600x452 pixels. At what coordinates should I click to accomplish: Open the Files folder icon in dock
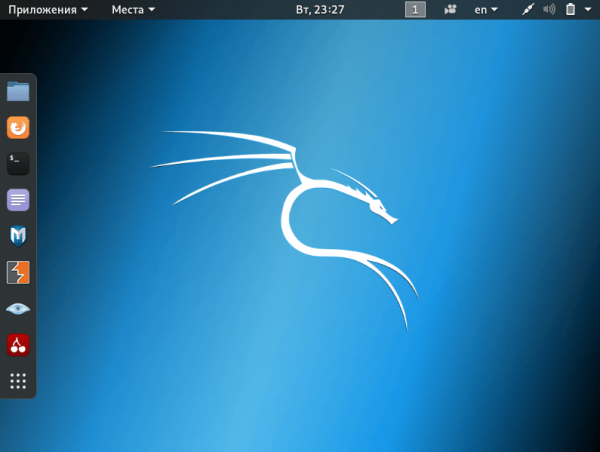coord(18,91)
